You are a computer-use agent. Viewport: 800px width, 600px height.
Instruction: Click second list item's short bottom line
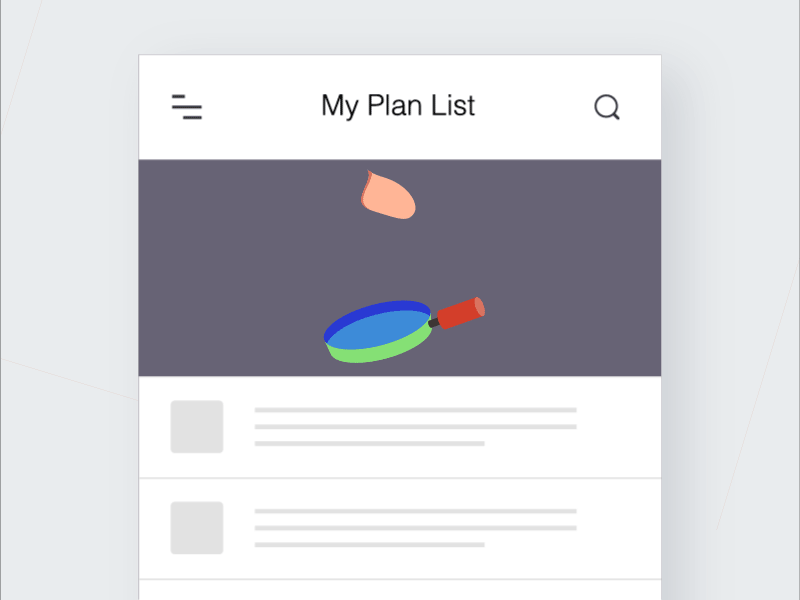coord(369,544)
